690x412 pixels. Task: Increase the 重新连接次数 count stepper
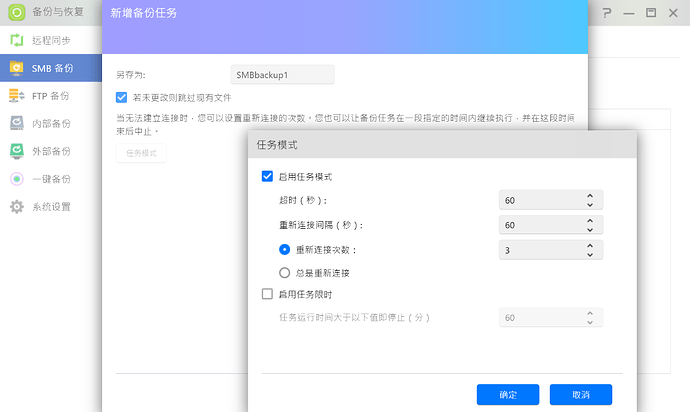point(590,245)
